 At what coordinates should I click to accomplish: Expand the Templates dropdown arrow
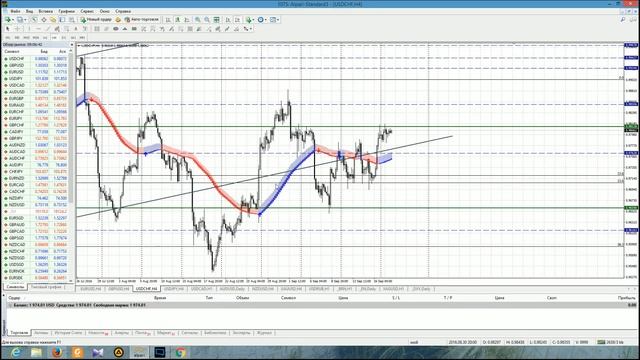[278, 20]
